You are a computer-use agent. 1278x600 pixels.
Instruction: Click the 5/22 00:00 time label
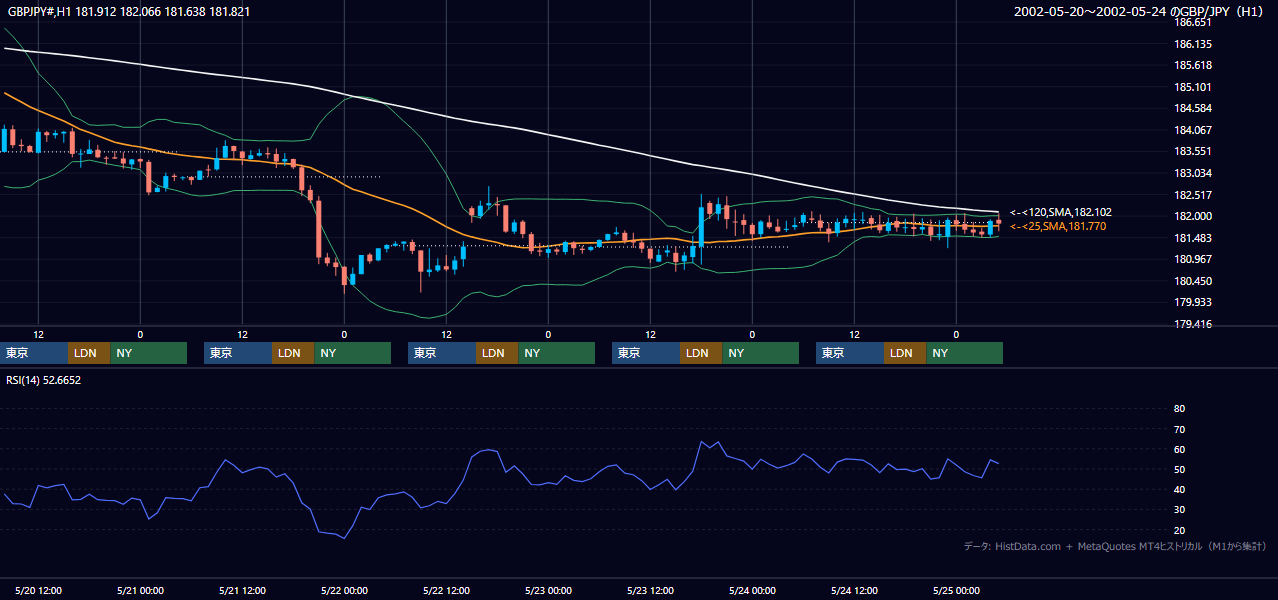[344, 590]
